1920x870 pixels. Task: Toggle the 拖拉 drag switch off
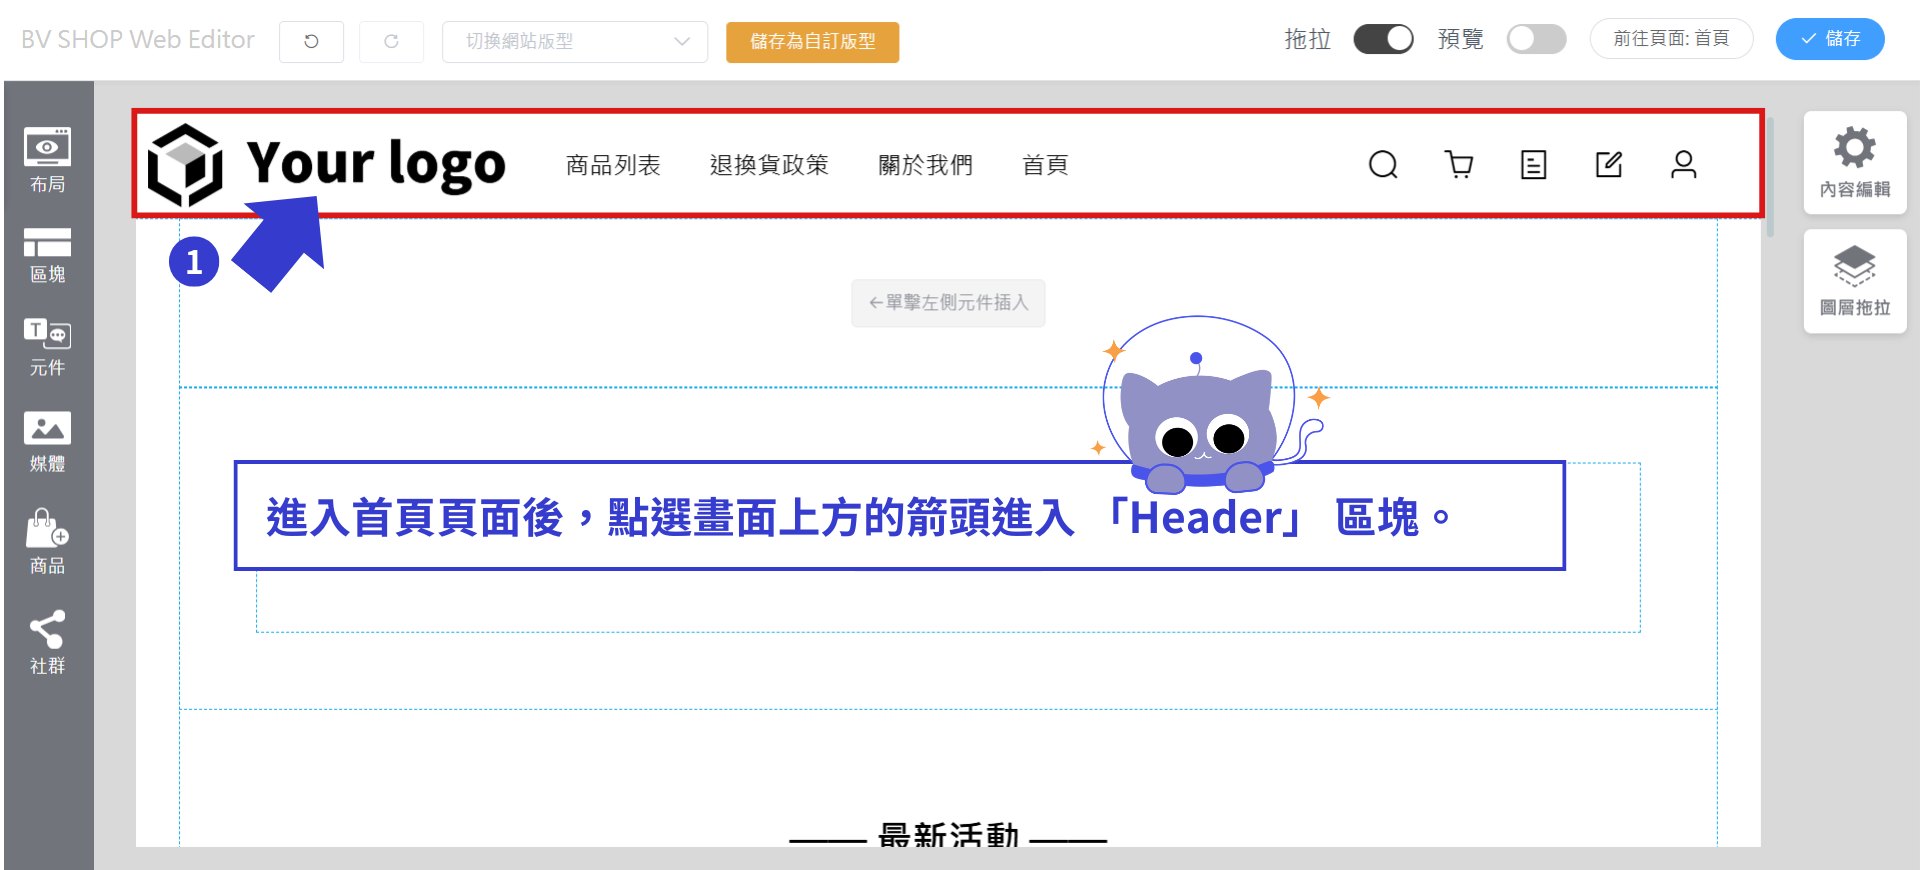pyautogui.click(x=1383, y=39)
